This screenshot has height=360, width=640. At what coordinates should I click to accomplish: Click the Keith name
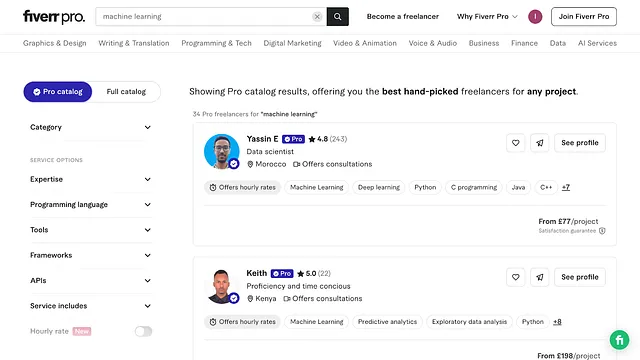pyautogui.click(x=257, y=273)
